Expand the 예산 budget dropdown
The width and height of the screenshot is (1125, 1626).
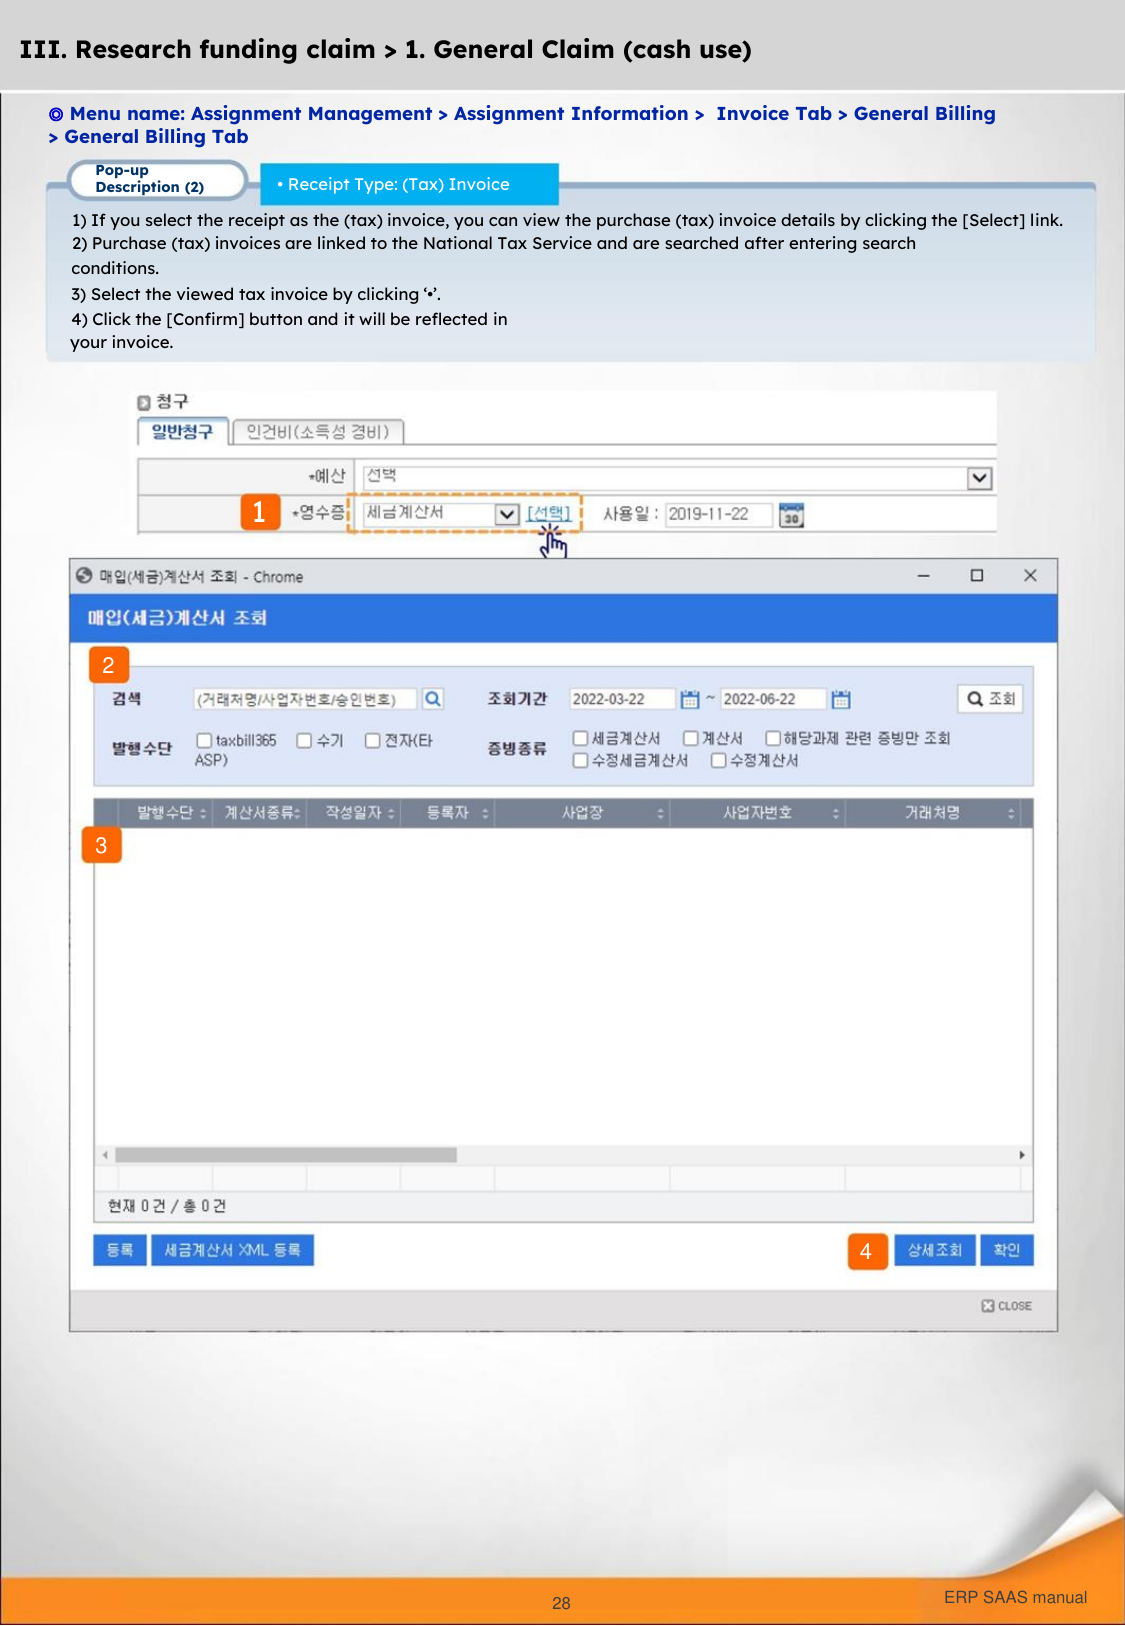click(x=979, y=478)
